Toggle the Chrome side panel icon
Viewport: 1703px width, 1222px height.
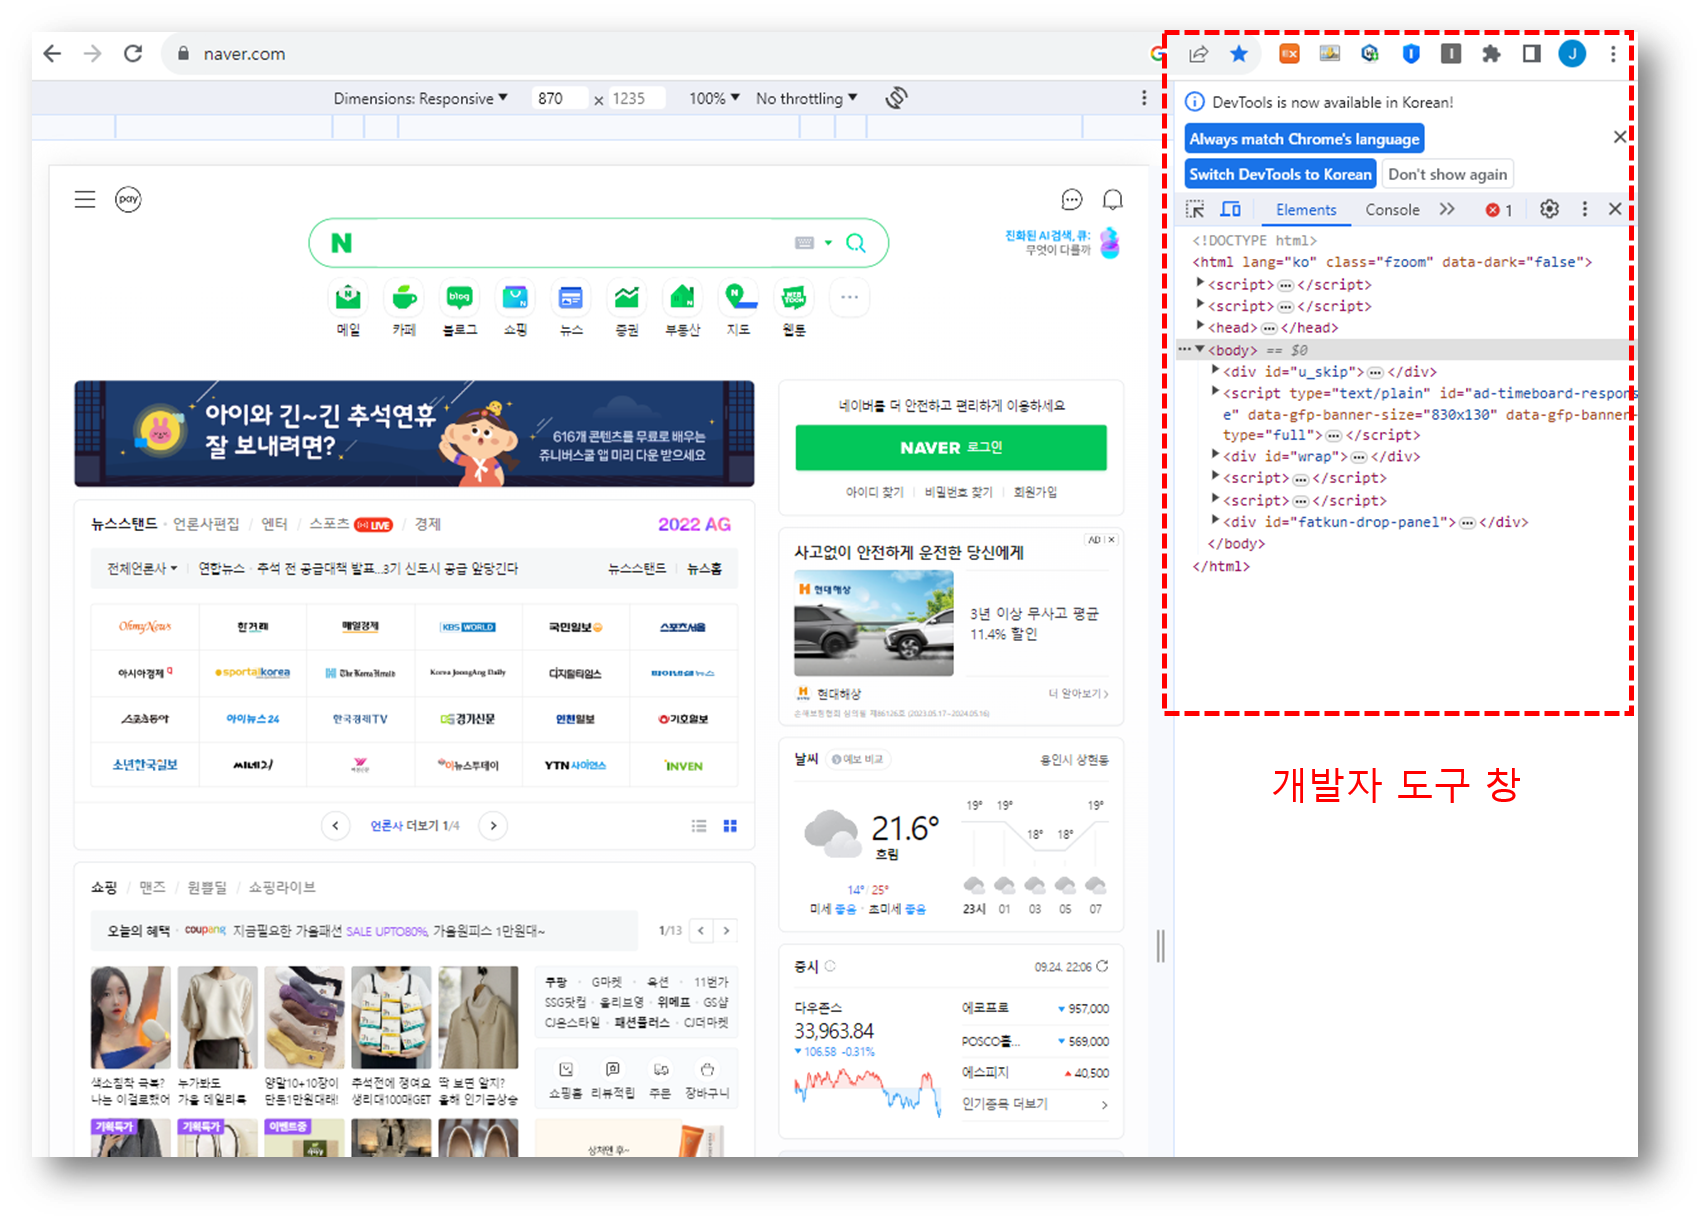coord(1531,54)
